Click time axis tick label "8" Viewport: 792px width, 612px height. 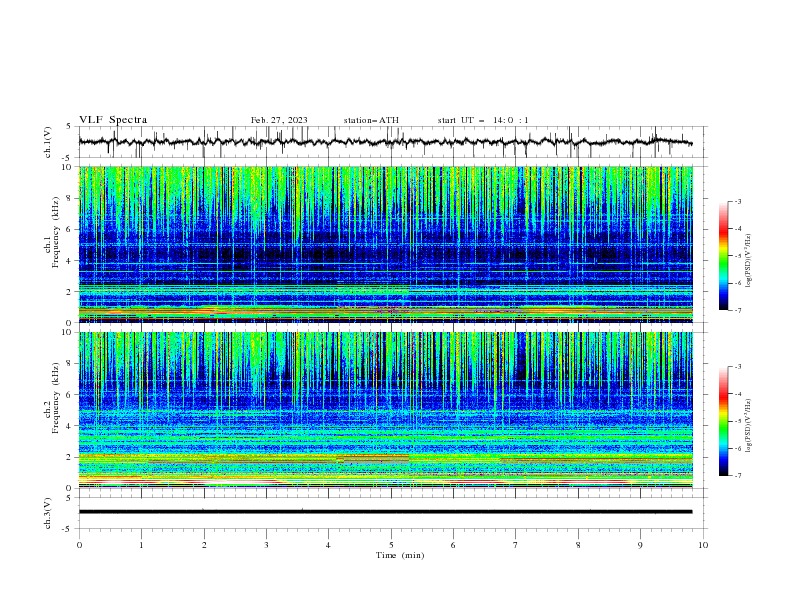(578, 545)
